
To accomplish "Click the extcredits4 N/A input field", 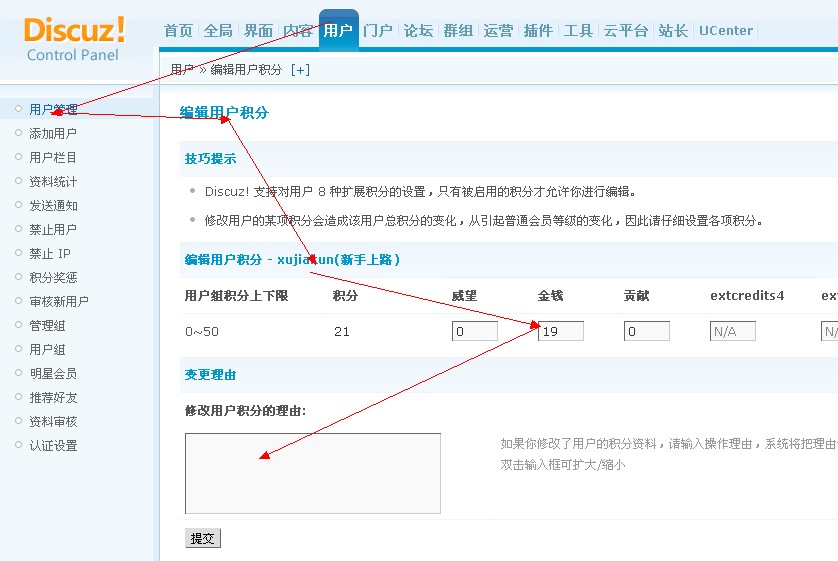I will [x=733, y=331].
